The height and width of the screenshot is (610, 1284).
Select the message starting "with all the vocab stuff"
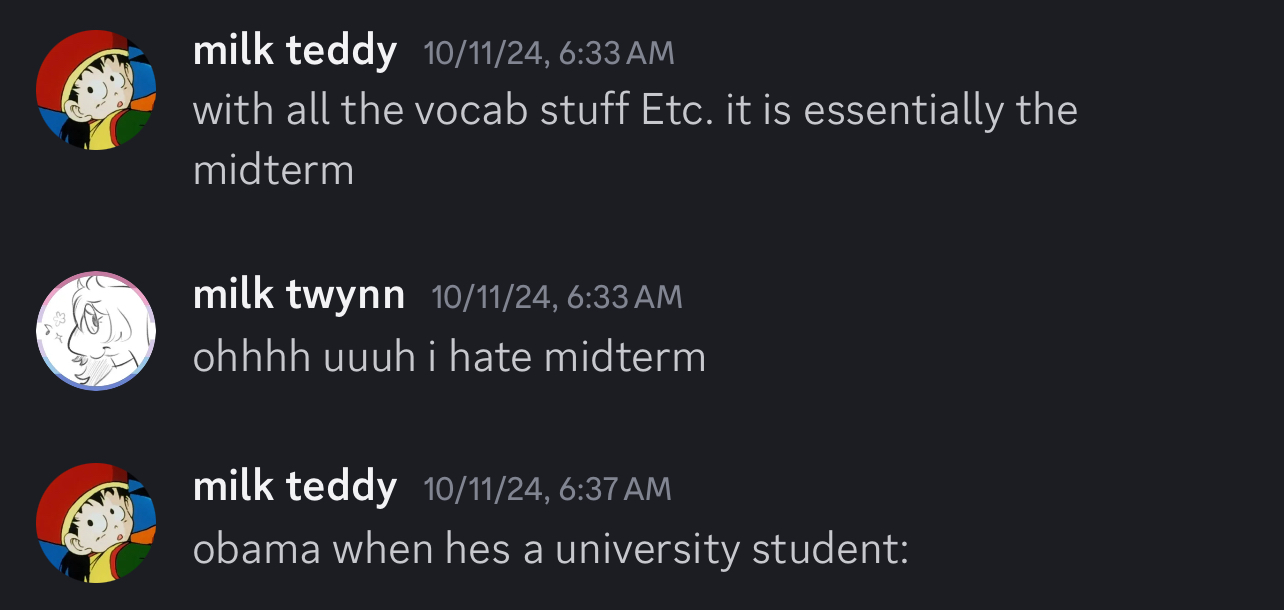pos(635,139)
